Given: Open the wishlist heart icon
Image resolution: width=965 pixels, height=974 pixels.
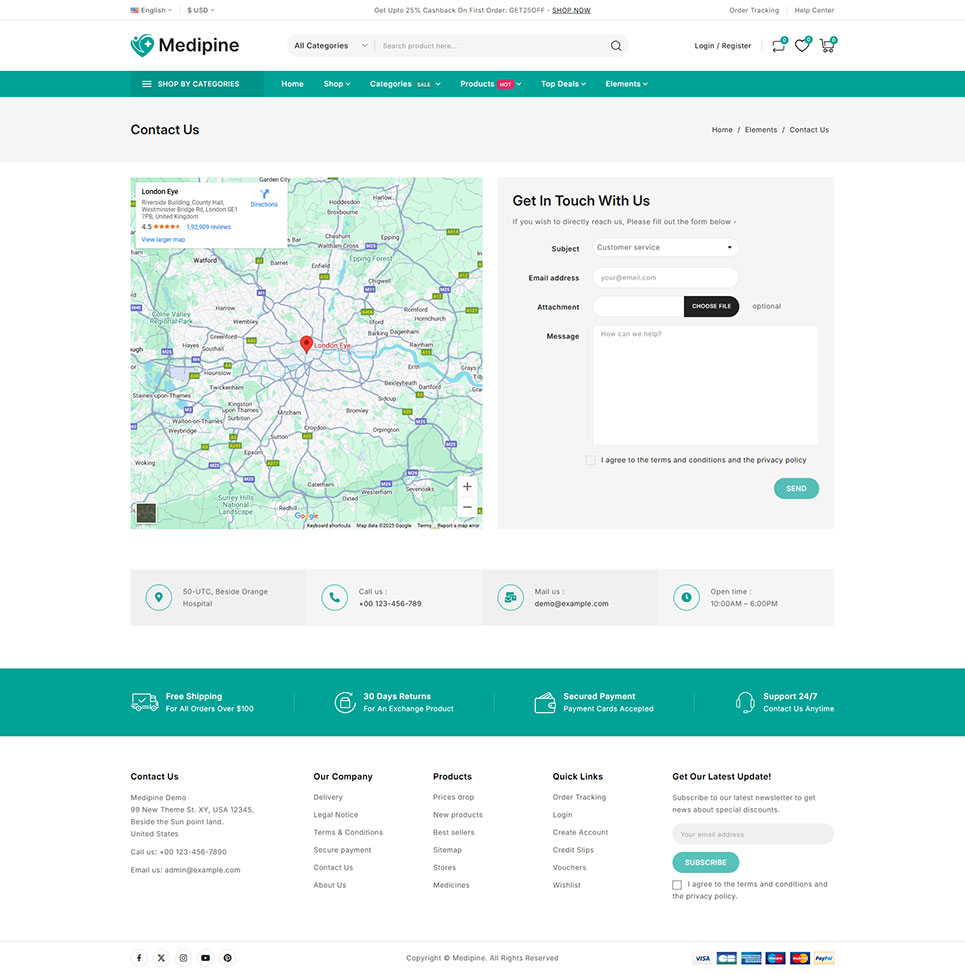Looking at the screenshot, I should coord(802,46).
